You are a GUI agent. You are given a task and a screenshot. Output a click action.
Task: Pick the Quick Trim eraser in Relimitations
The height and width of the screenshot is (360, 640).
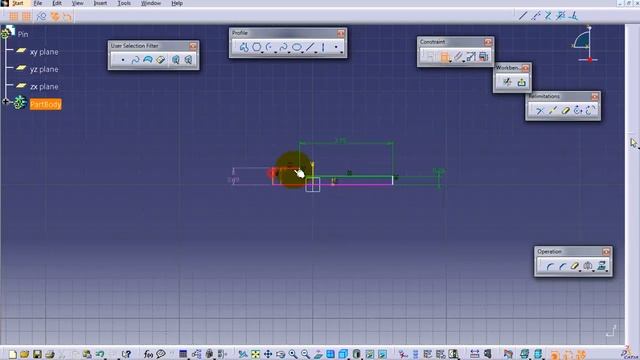tap(566, 111)
